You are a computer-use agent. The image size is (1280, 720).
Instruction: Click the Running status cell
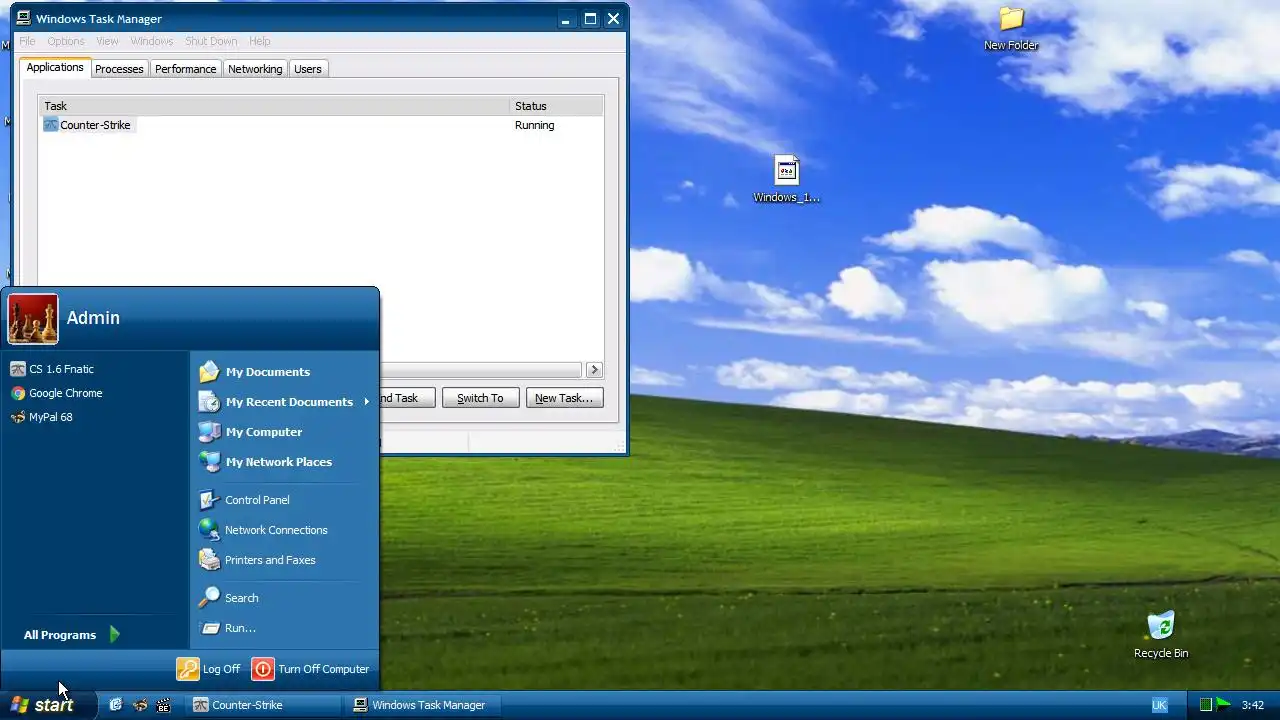(x=534, y=125)
